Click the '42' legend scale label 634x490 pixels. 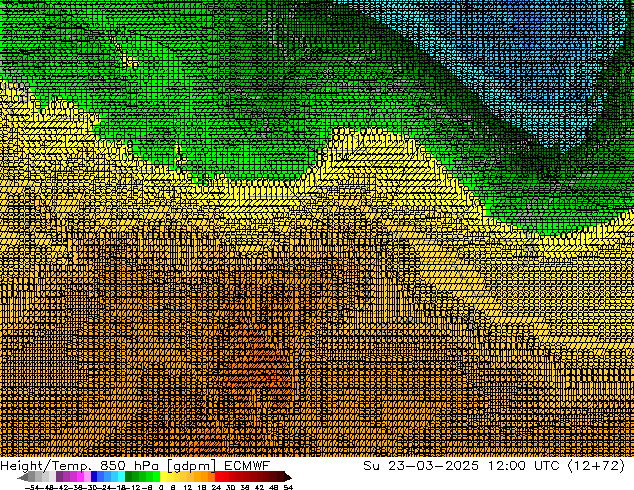click(x=259, y=487)
